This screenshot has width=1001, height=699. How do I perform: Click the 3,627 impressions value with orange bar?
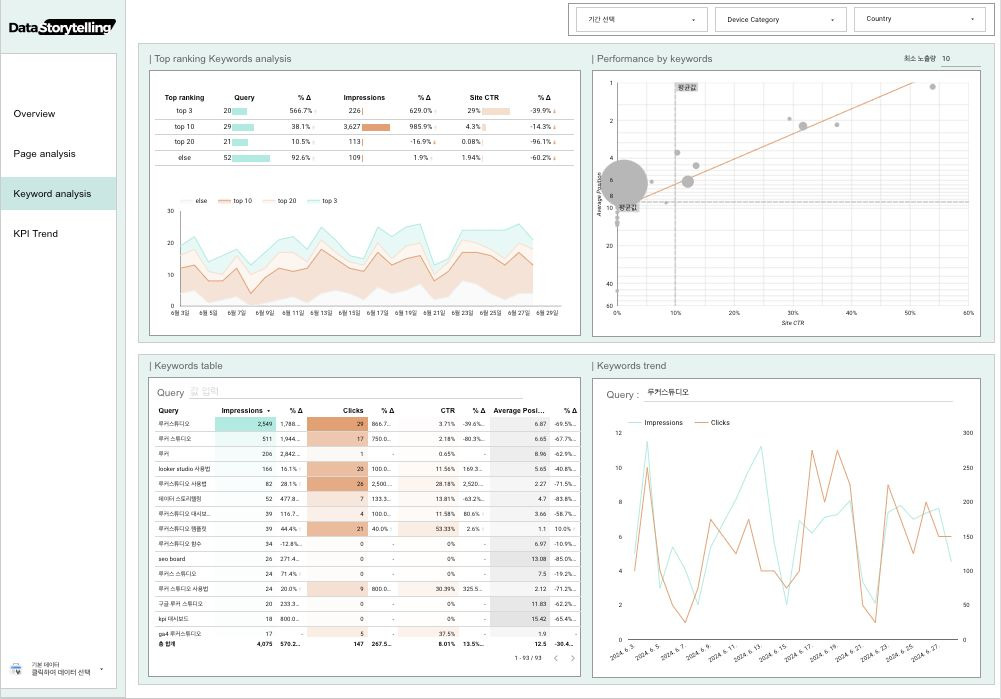click(366, 127)
